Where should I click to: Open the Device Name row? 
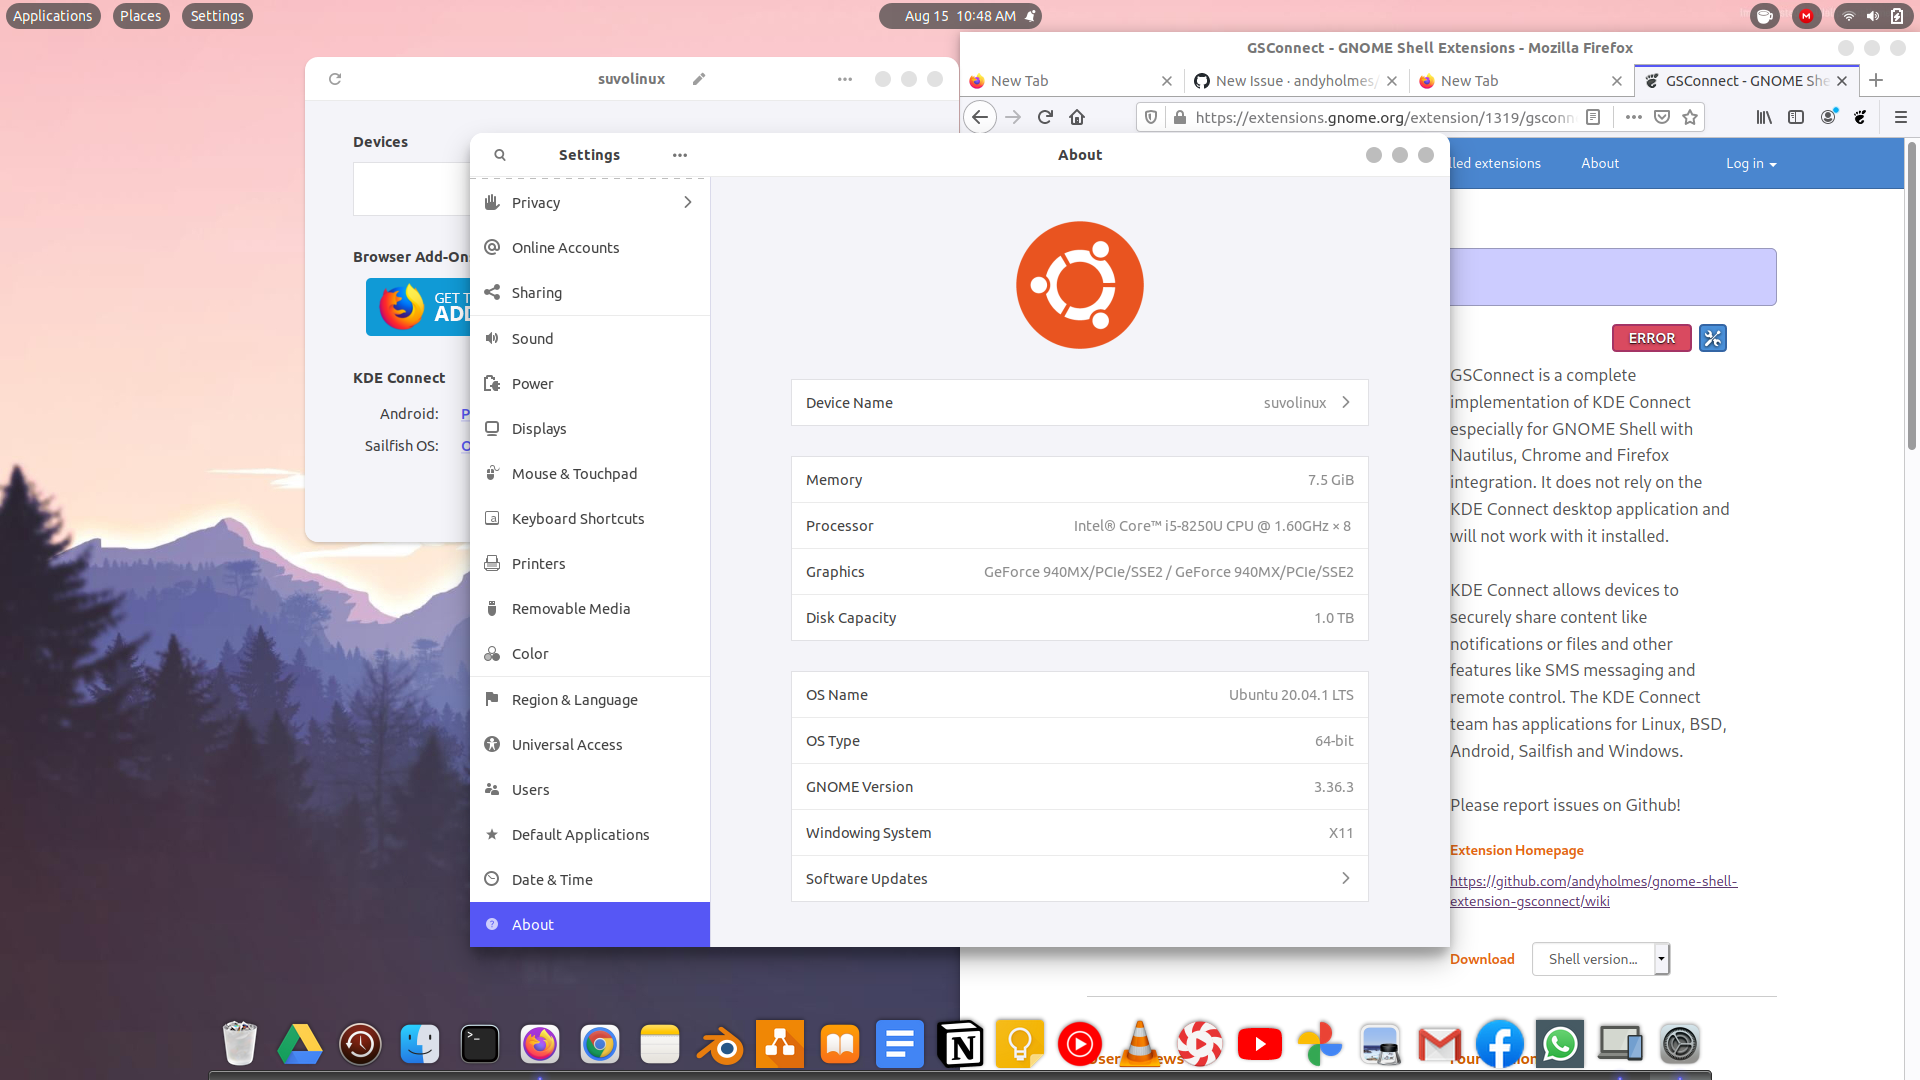pyautogui.click(x=1079, y=402)
